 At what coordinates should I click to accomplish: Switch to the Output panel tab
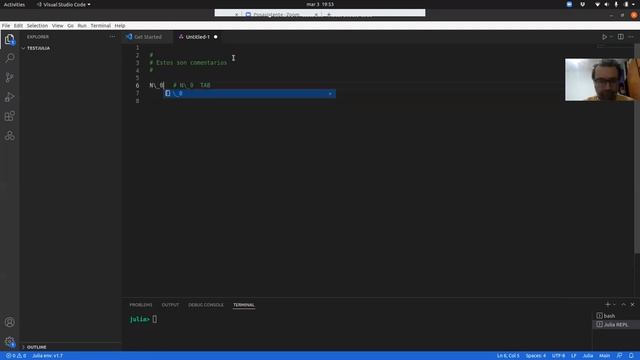pos(170,305)
